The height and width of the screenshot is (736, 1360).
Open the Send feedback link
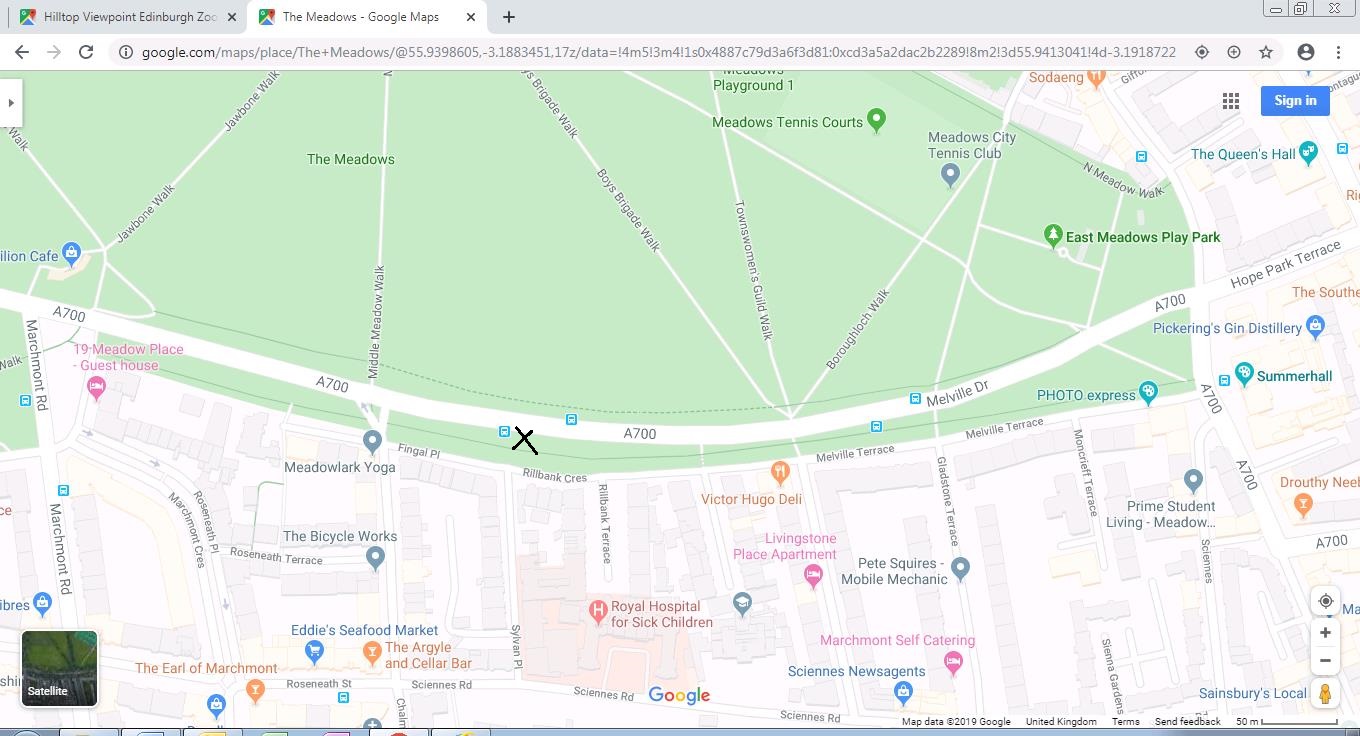(x=1187, y=721)
